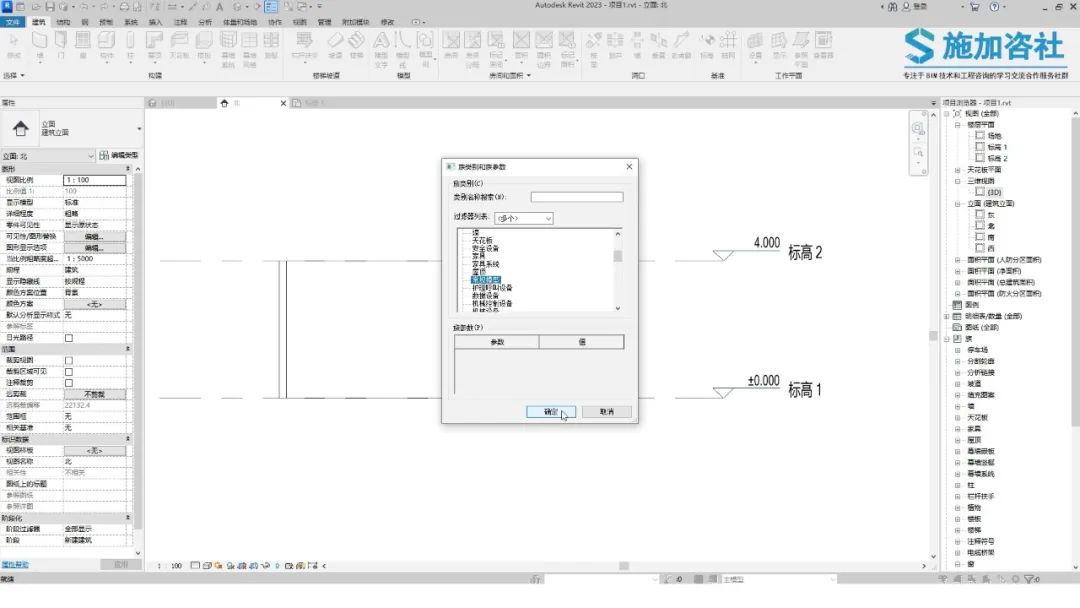Select Data Devices in the category list

pos(485,296)
